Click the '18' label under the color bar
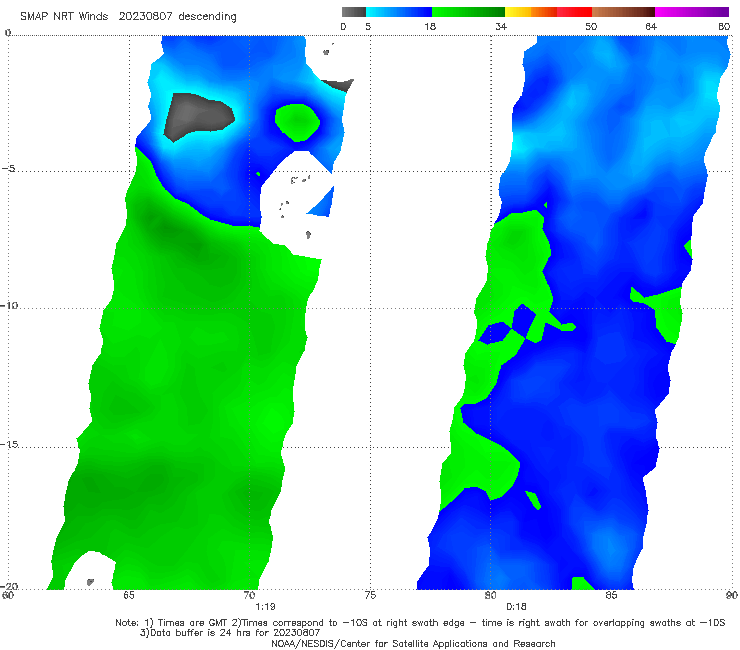 [x=430, y=27]
